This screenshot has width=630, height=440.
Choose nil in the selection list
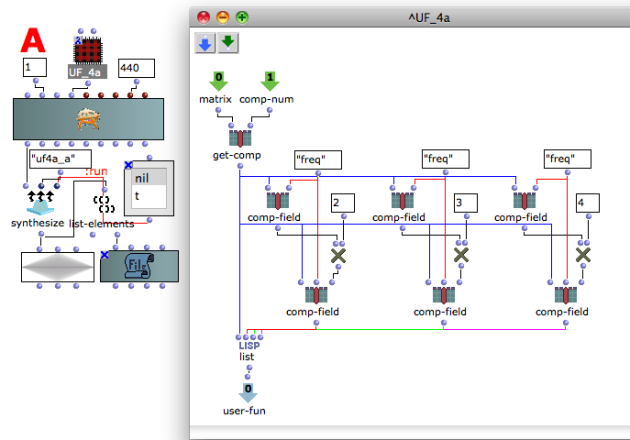[x=149, y=178]
